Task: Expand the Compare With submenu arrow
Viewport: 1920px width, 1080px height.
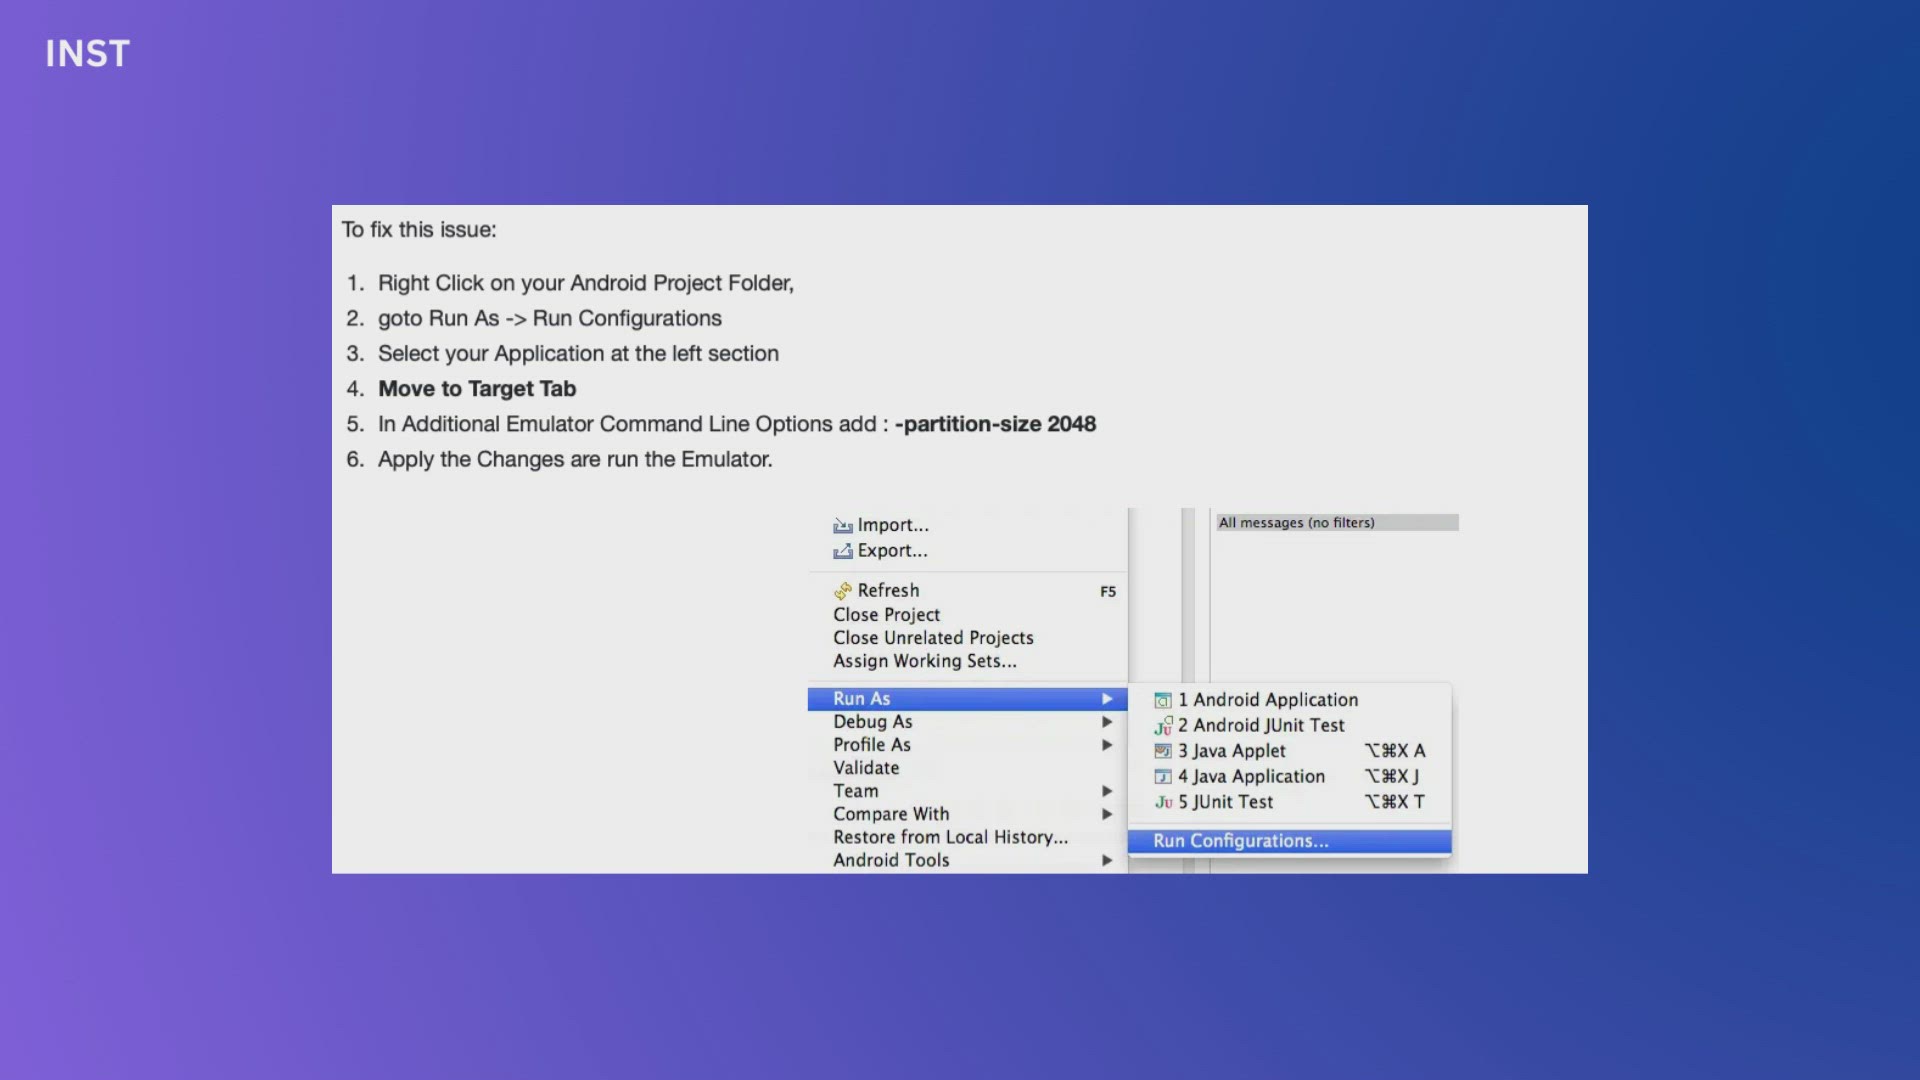Action: (1107, 814)
